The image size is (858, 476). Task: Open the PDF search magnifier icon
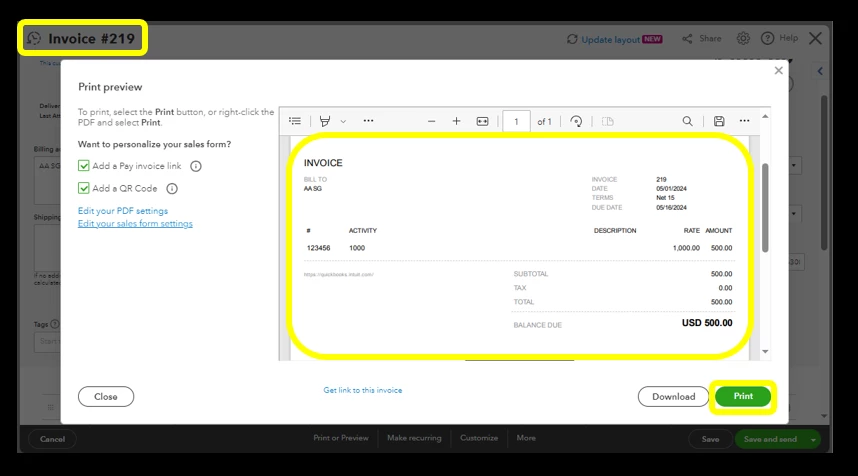(687, 121)
